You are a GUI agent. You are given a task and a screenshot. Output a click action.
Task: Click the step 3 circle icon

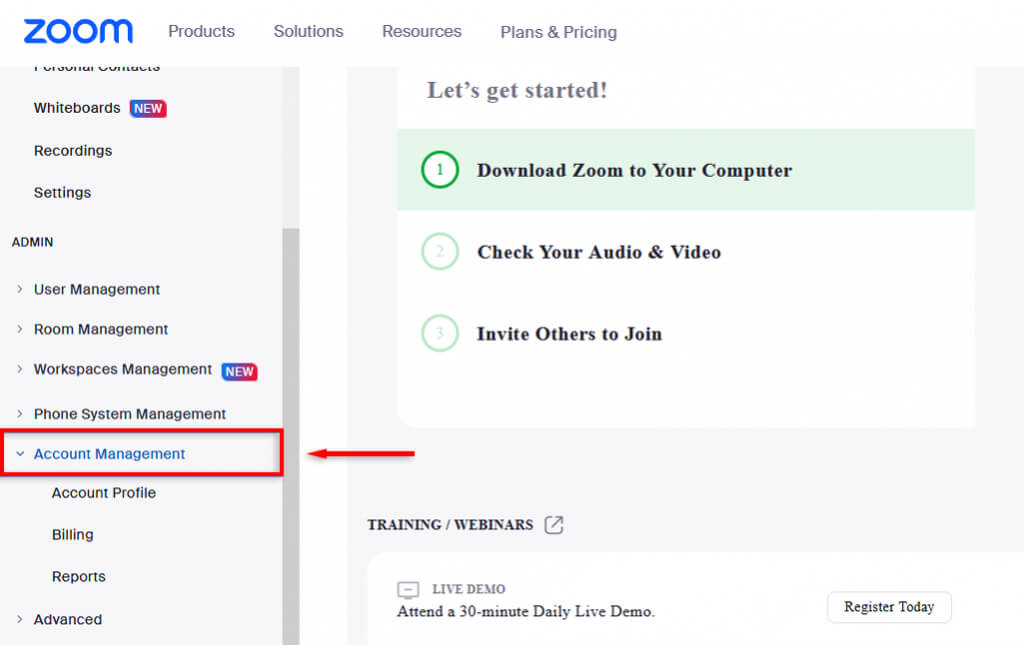tap(440, 334)
